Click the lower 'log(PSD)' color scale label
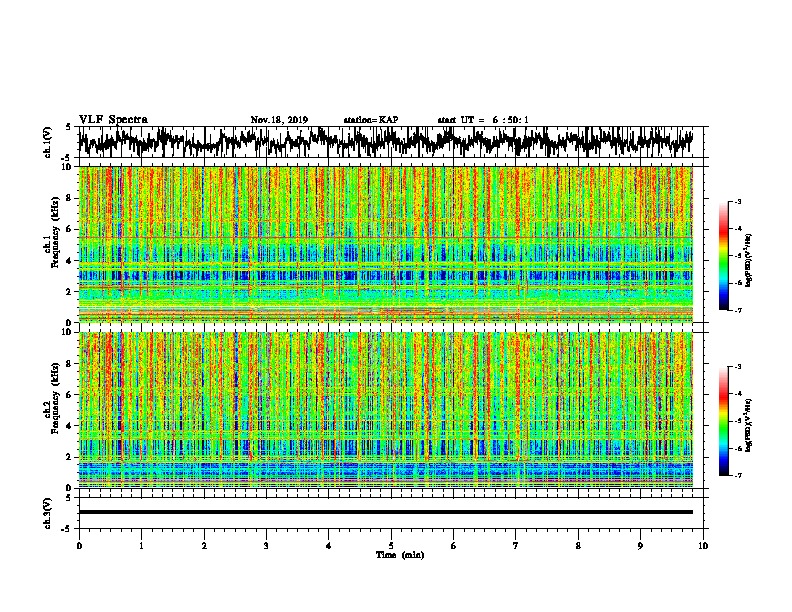The width and height of the screenshot is (792, 612). point(749,425)
